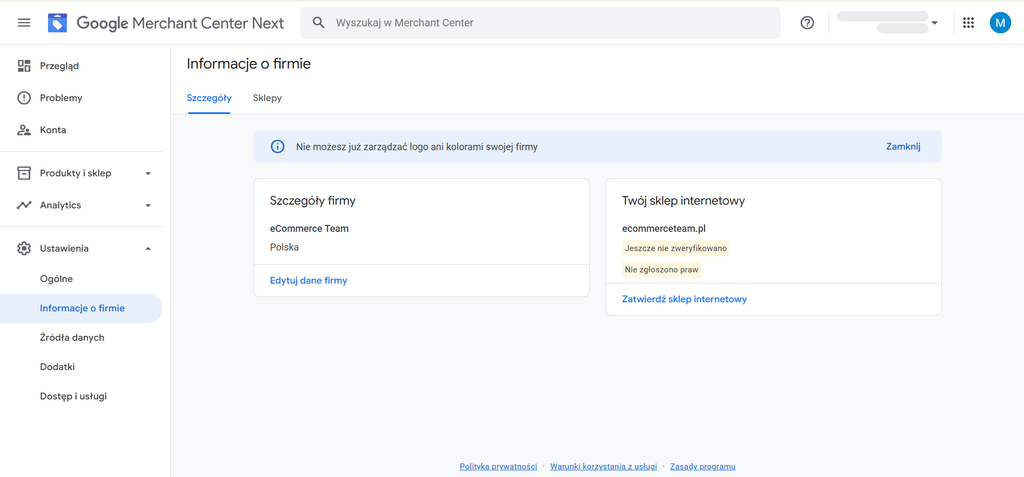1024x477 pixels.
Task: Click the Problemy alert icon
Action: coord(24,98)
